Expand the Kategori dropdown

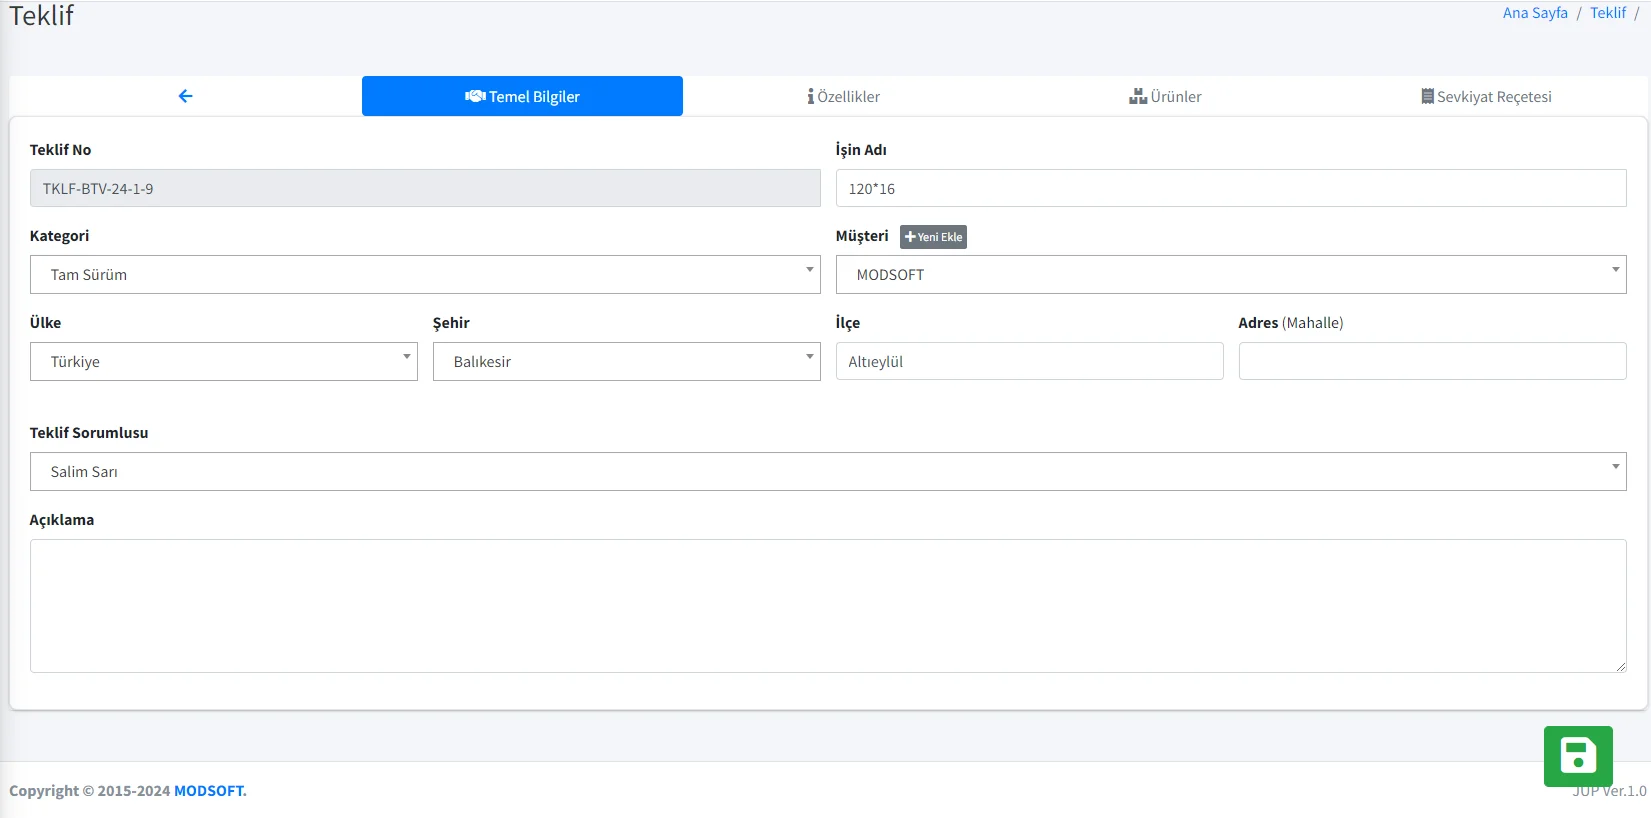tap(425, 275)
